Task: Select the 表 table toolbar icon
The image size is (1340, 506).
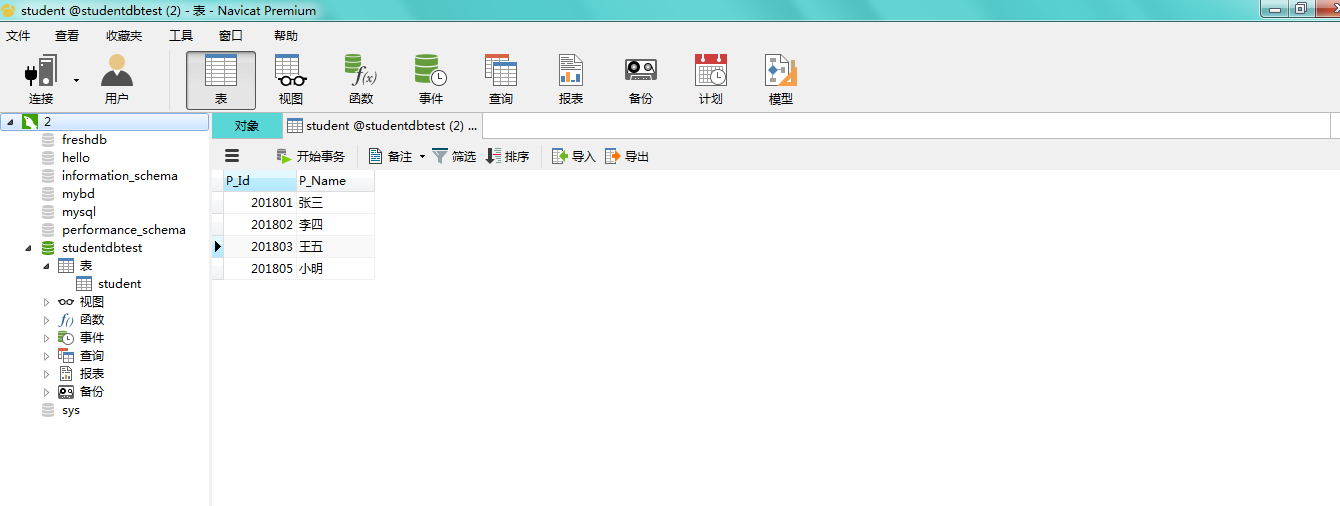Action: pos(221,80)
